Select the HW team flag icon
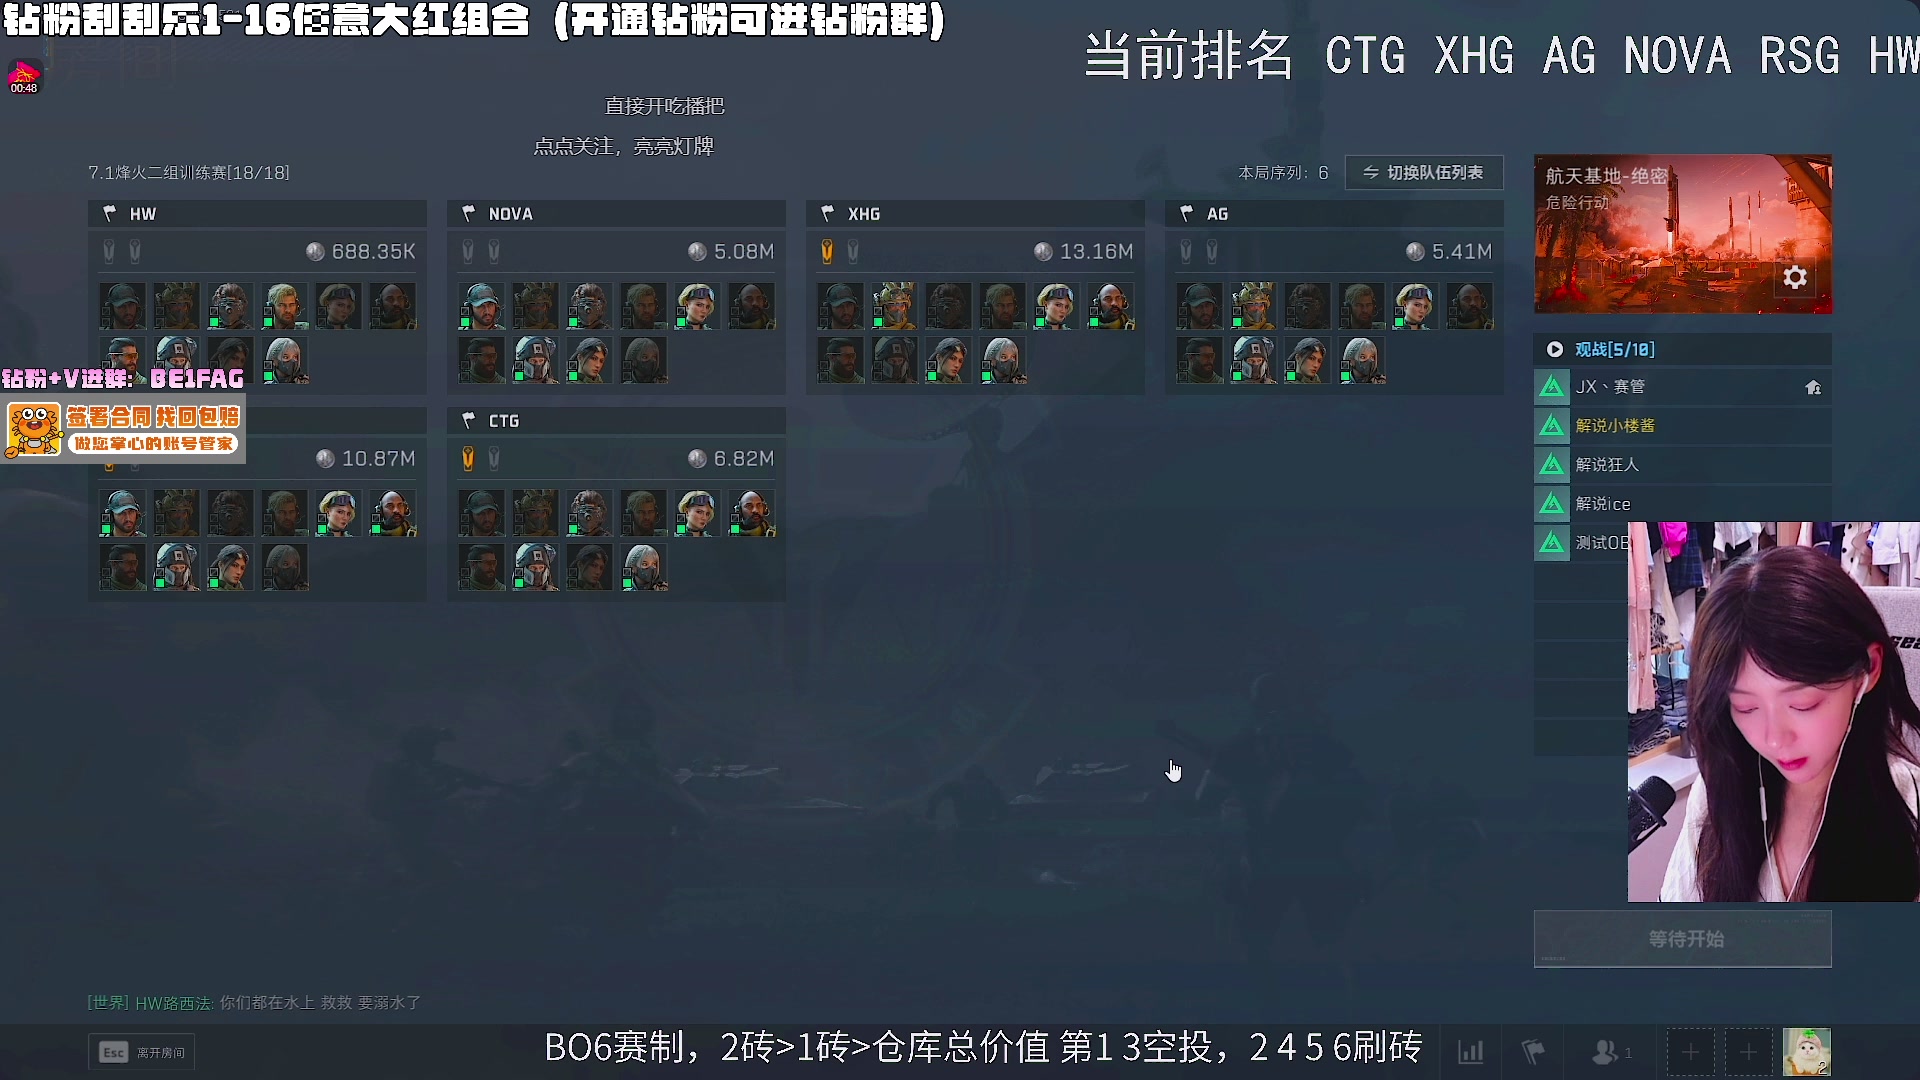1920x1080 pixels. (x=109, y=213)
